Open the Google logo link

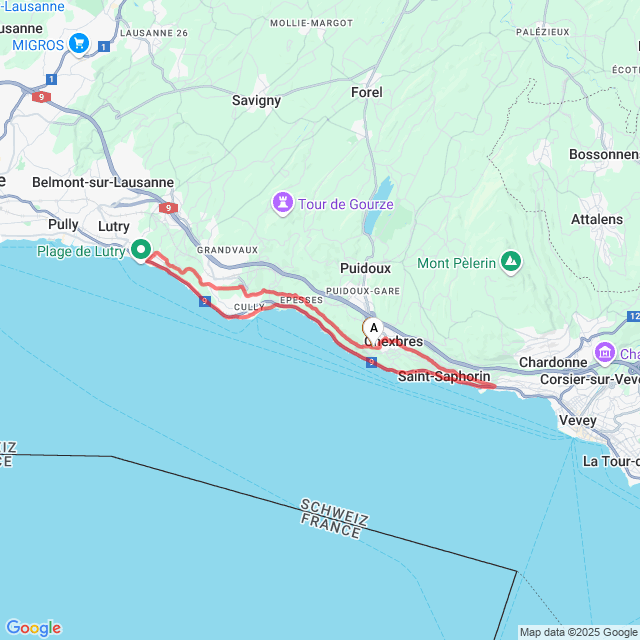point(34,628)
